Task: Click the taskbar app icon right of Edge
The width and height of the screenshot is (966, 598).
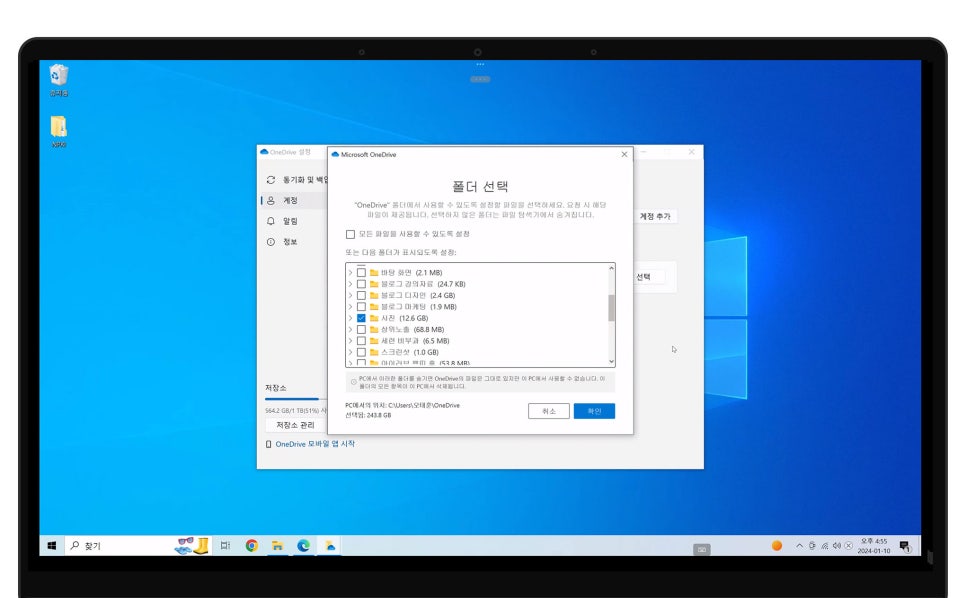Action: (330, 546)
